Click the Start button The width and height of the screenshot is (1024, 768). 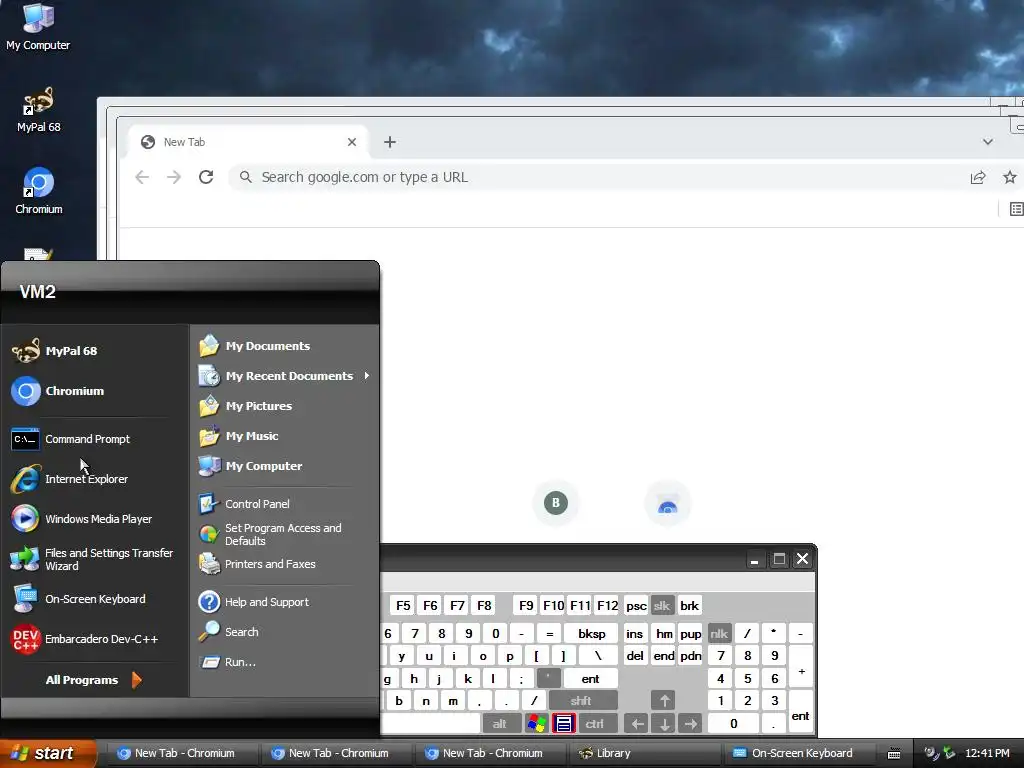pos(48,753)
